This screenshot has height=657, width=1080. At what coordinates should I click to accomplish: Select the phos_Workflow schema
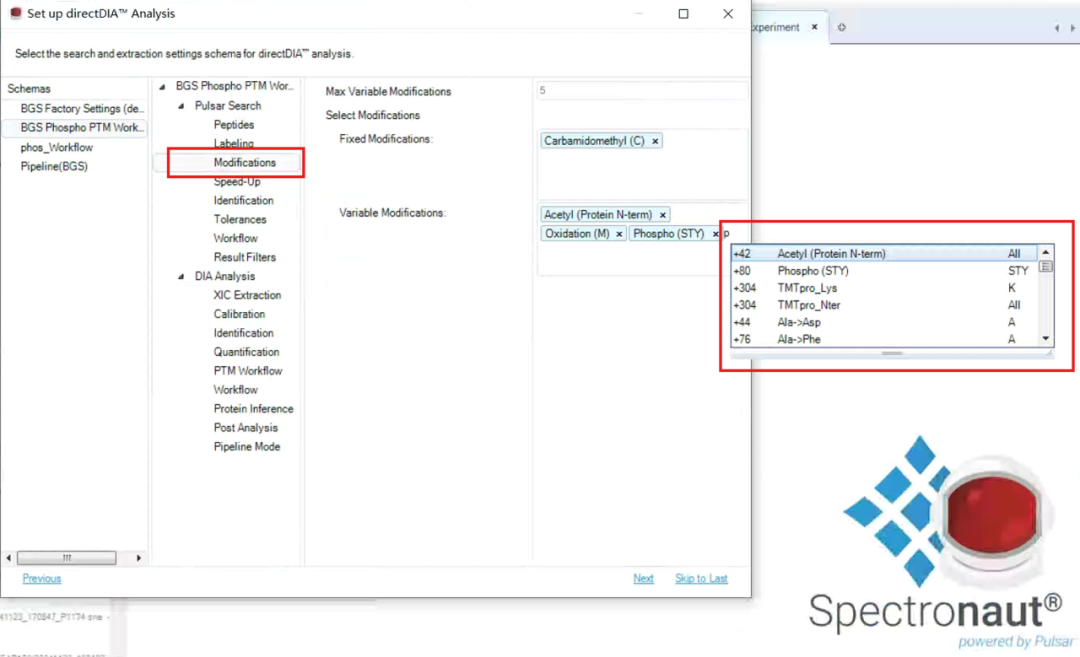coord(56,147)
